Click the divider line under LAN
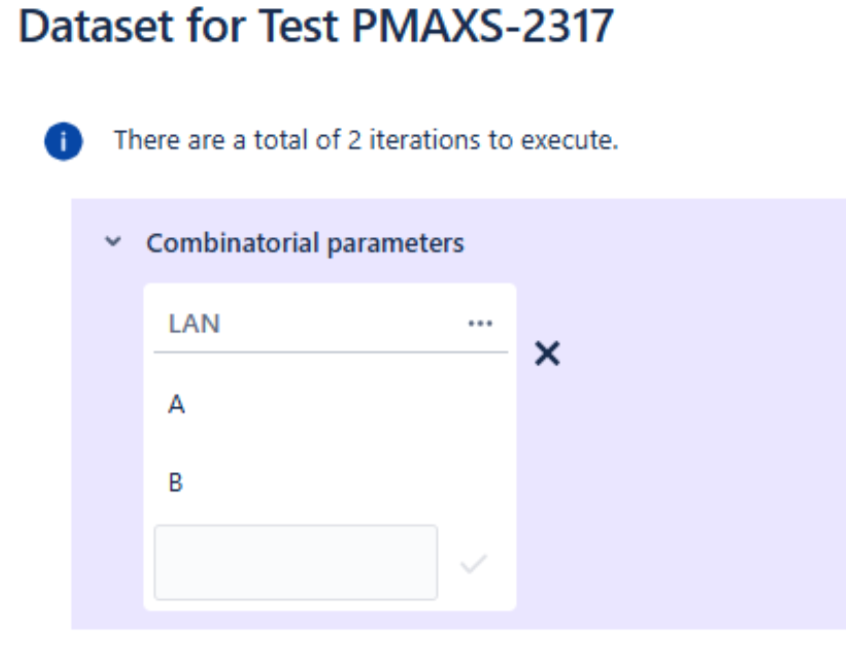 click(330, 352)
